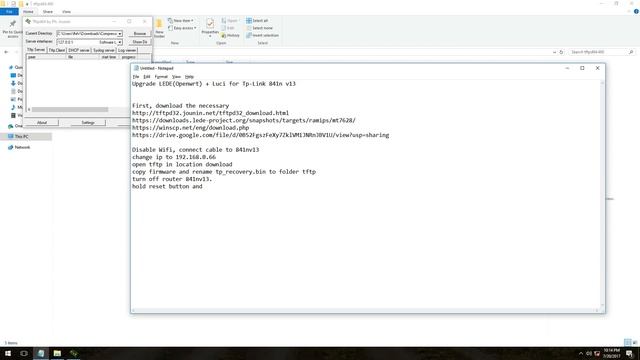Image resolution: width=640 pixels, height=360 pixels.
Task: Select OneDrive in Explorer sidebar
Action: point(16,126)
